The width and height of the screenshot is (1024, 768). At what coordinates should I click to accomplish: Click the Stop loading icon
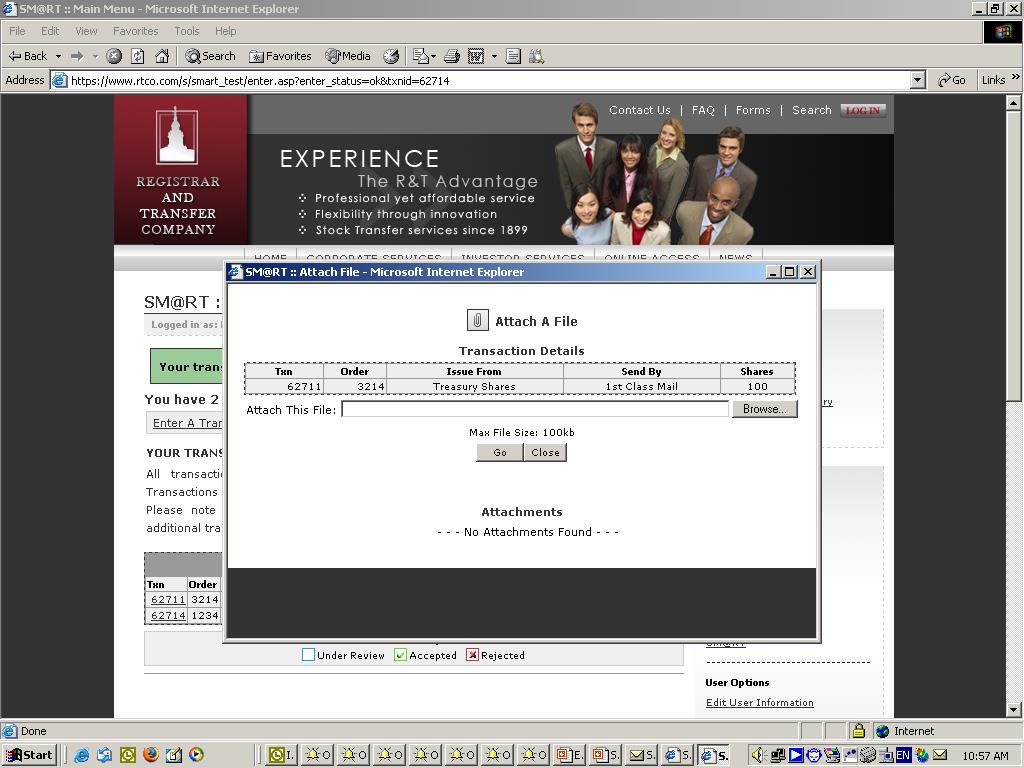coord(114,56)
